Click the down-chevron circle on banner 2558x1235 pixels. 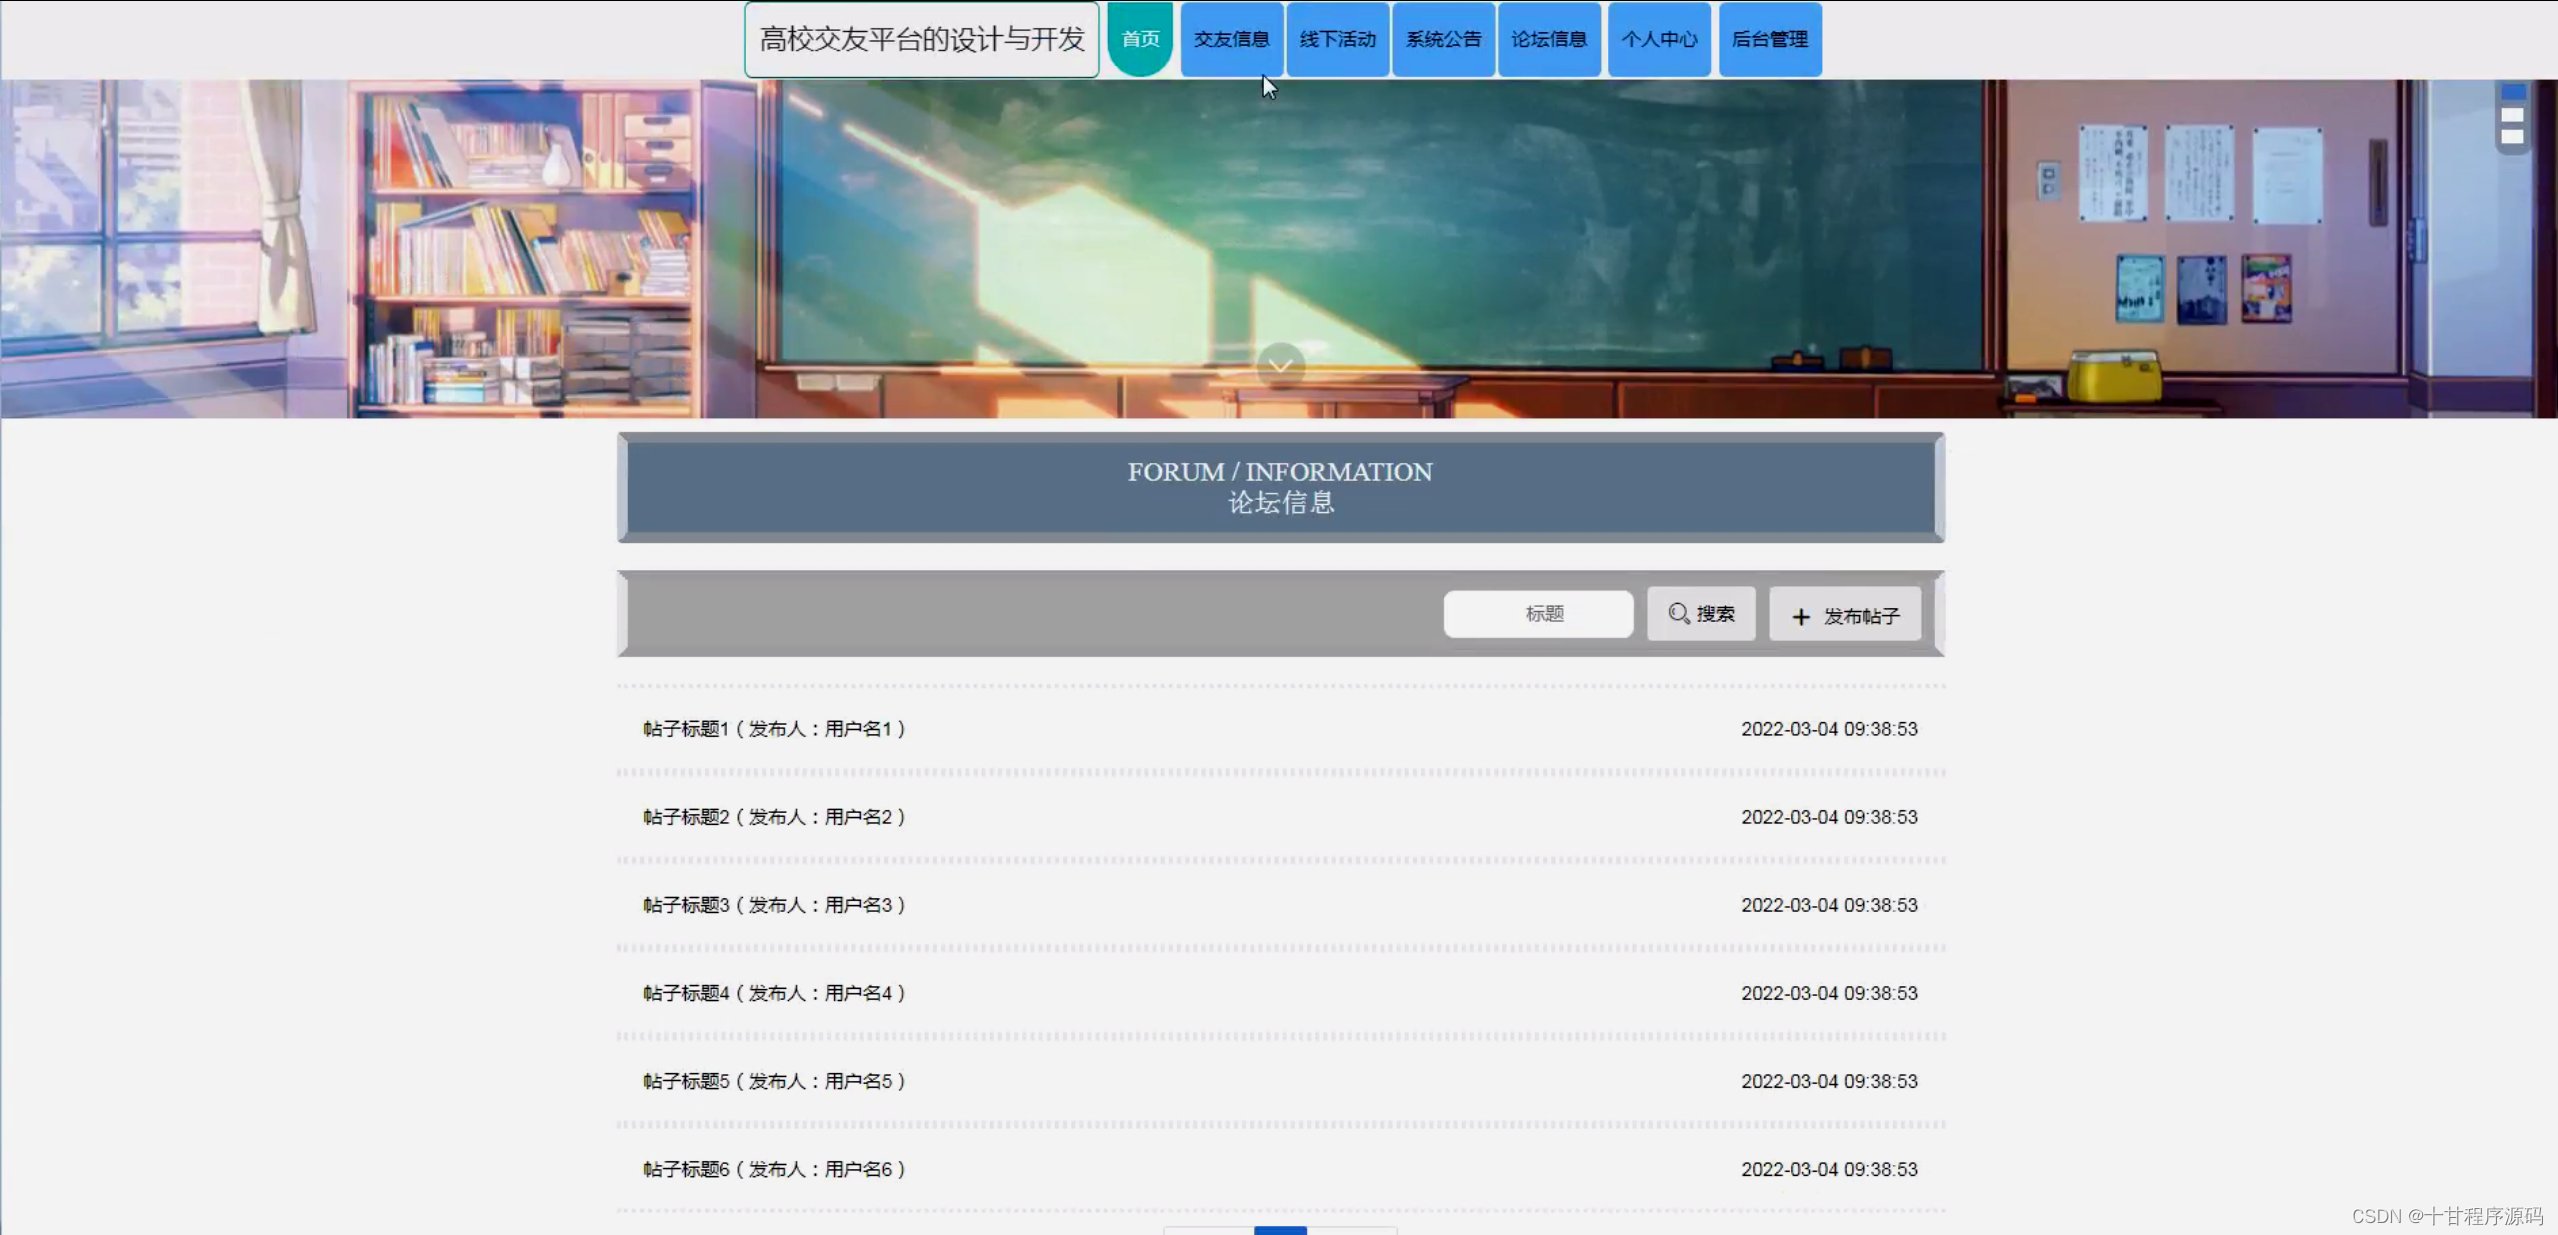(x=1280, y=365)
